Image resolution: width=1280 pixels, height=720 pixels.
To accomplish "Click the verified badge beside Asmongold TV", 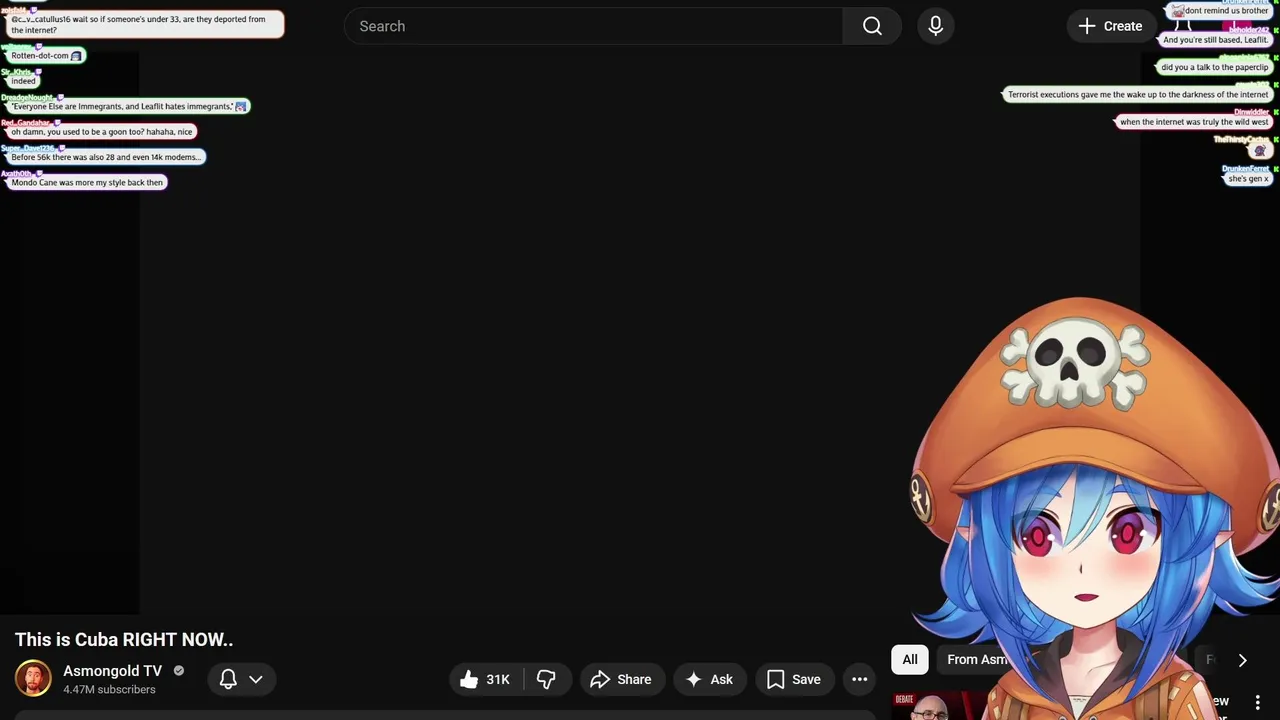I will tap(179, 671).
